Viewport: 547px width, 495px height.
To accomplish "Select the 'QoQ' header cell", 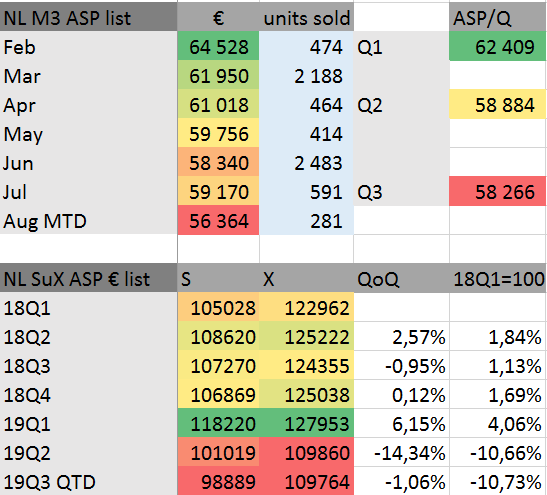I will click(x=402, y=278).
